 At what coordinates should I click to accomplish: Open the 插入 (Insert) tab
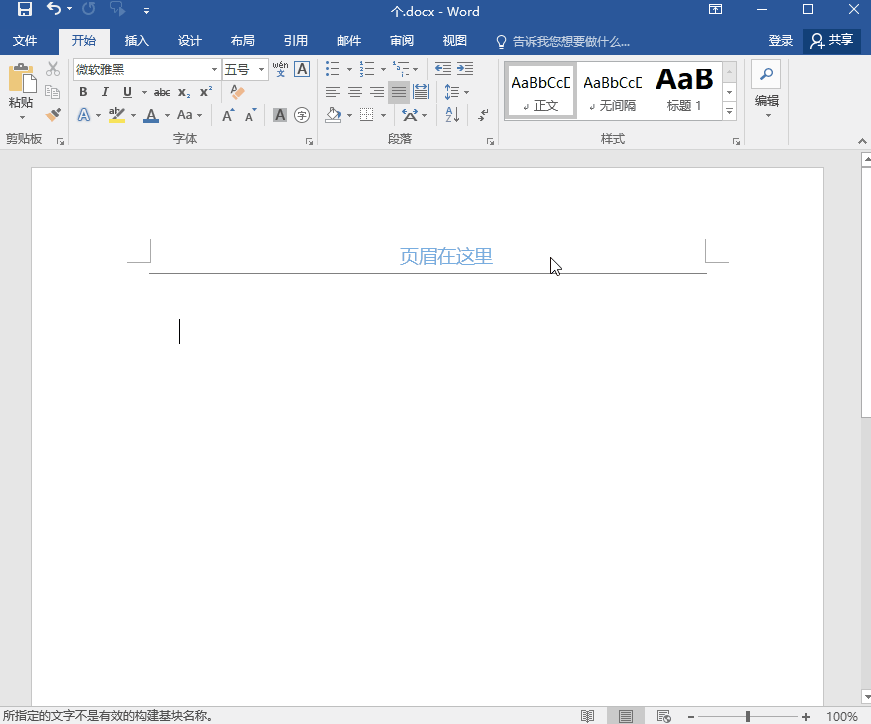click(137, 41)
